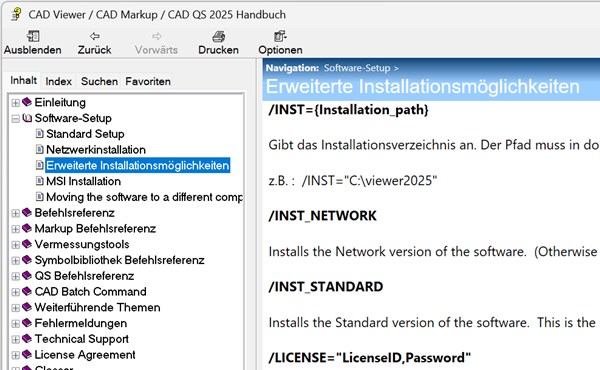Expand the QS Befehlsreferenz node
This screenshot has height=370, width=600.
coord(15,276)
